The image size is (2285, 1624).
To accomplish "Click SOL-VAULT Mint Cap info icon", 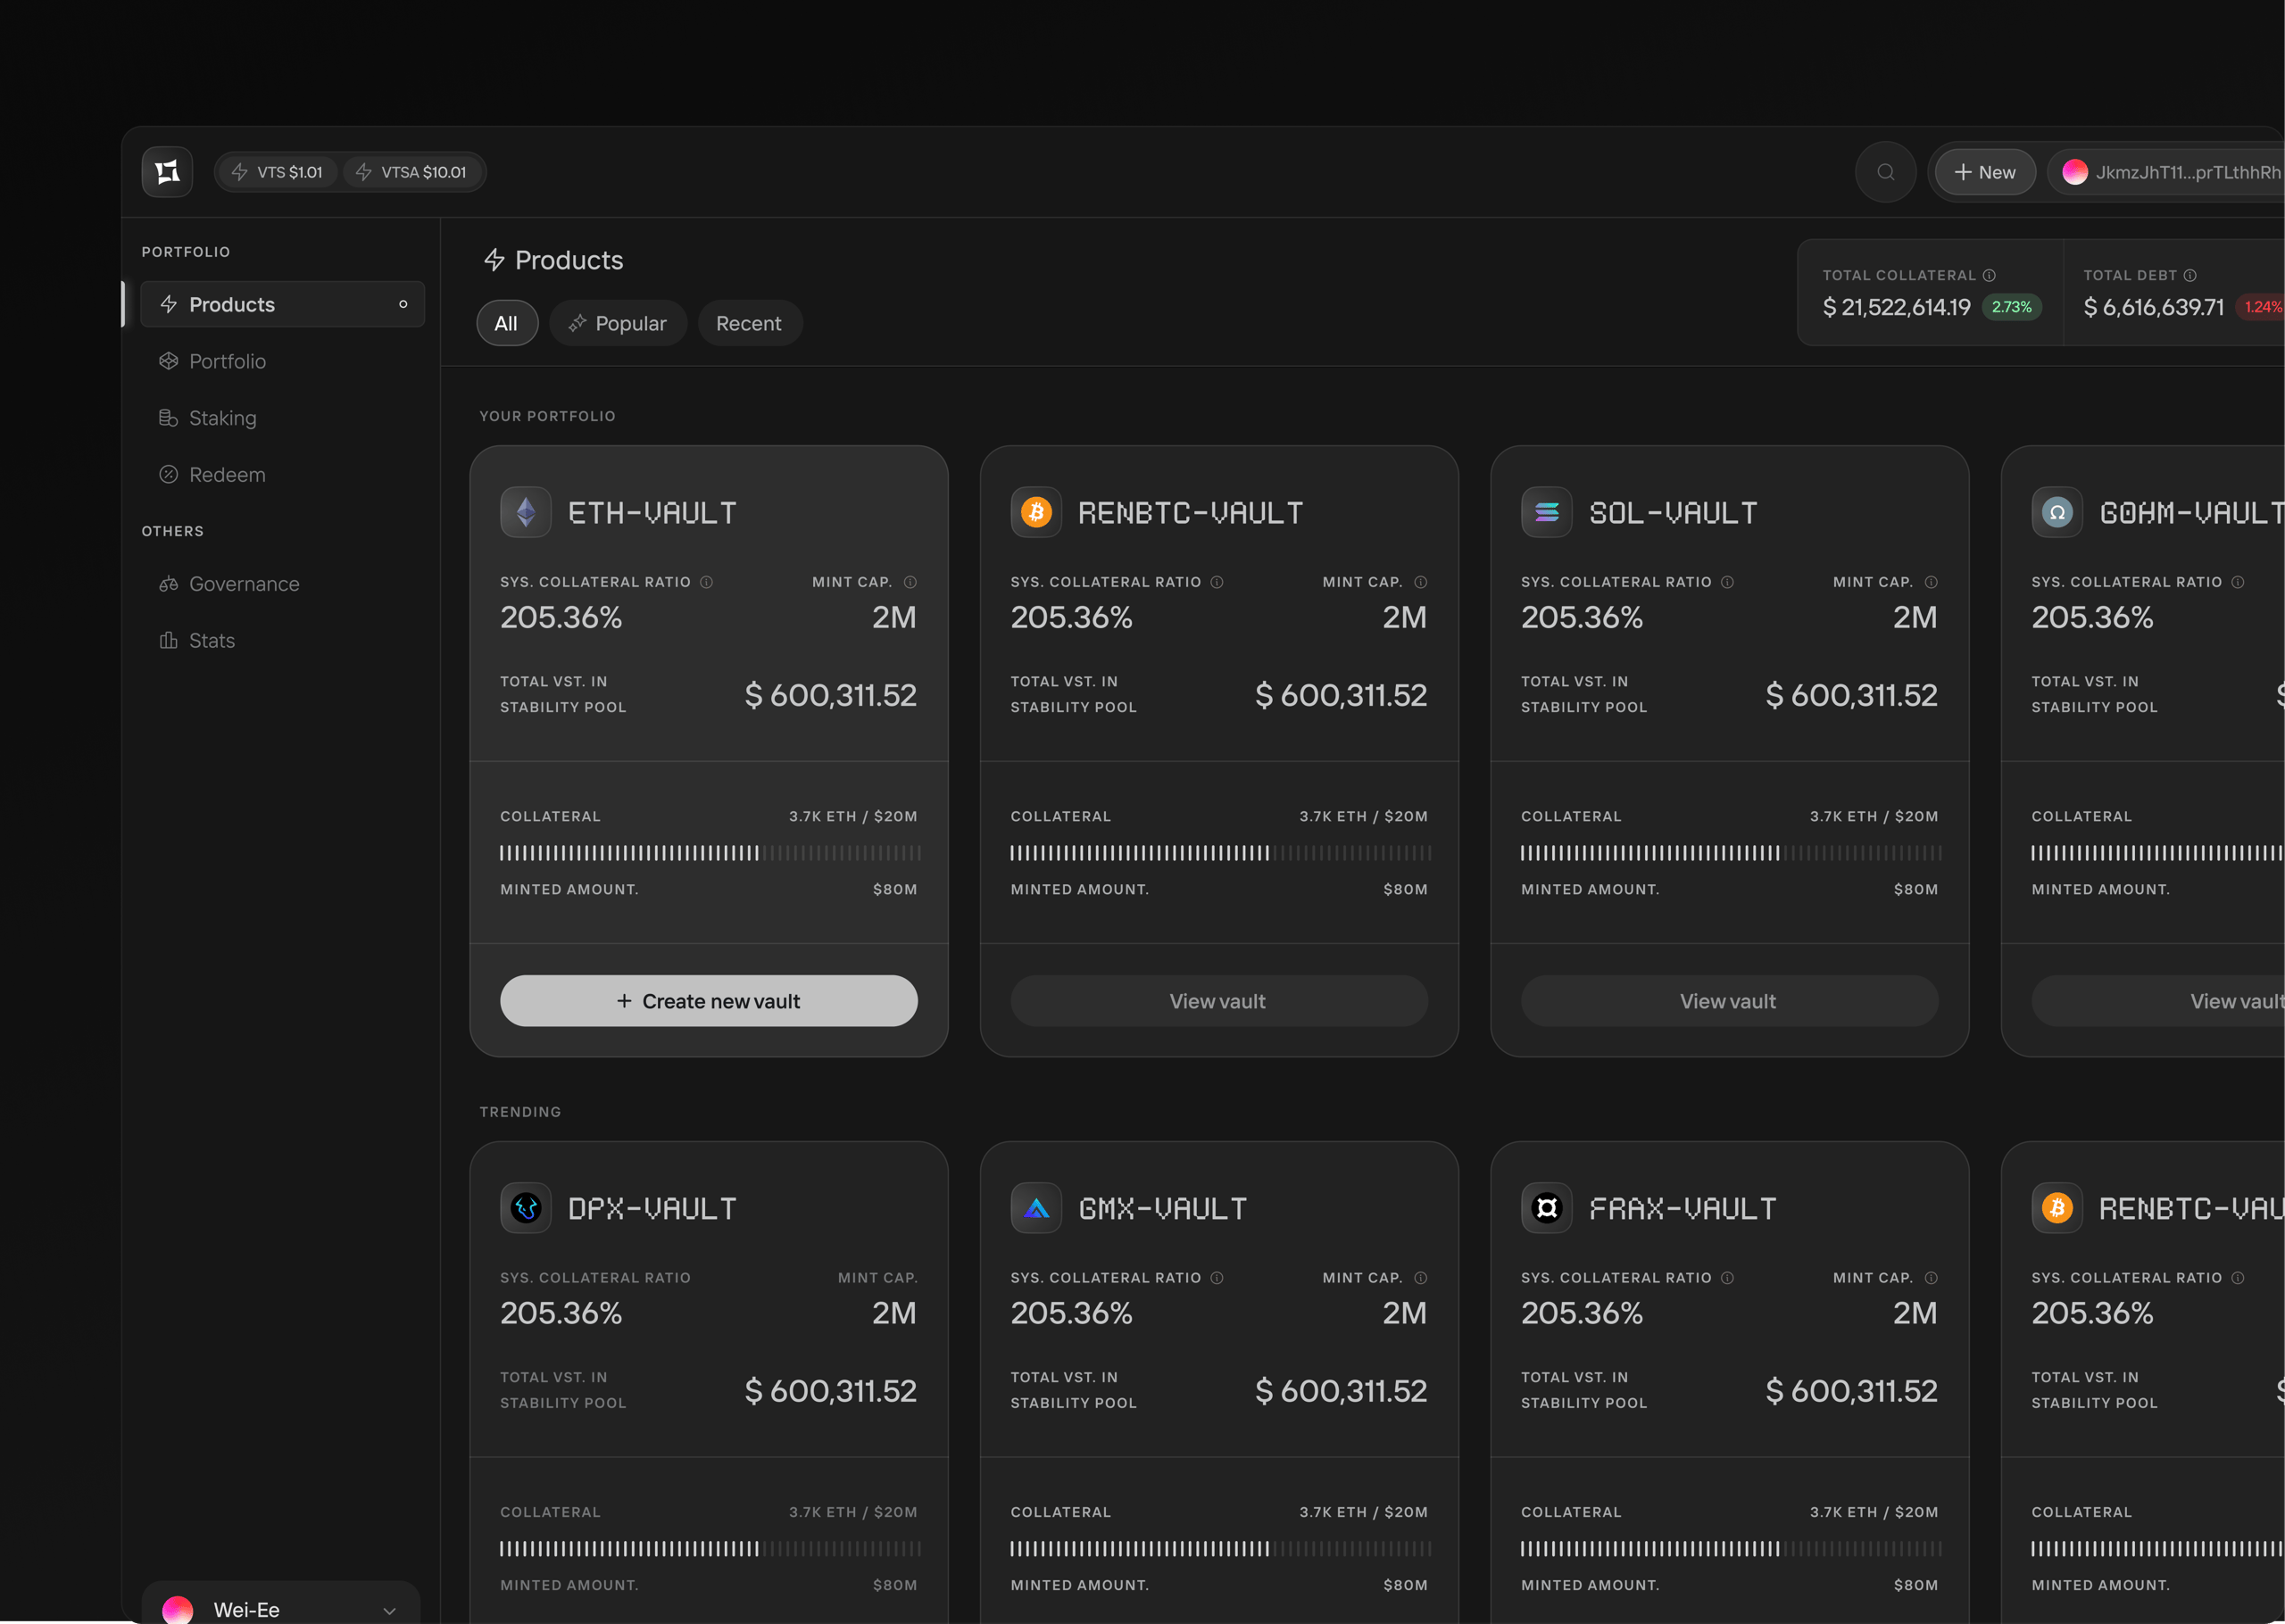I will (1931, 582).
